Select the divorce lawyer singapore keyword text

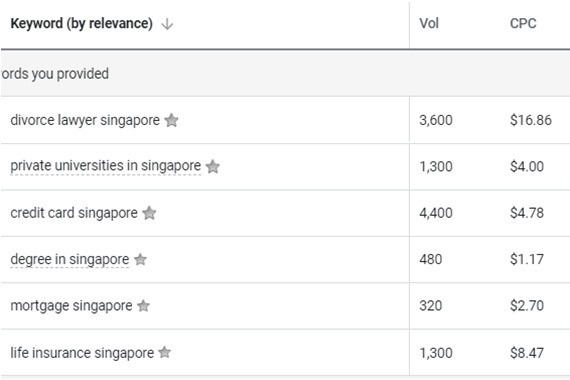[85, 120]
